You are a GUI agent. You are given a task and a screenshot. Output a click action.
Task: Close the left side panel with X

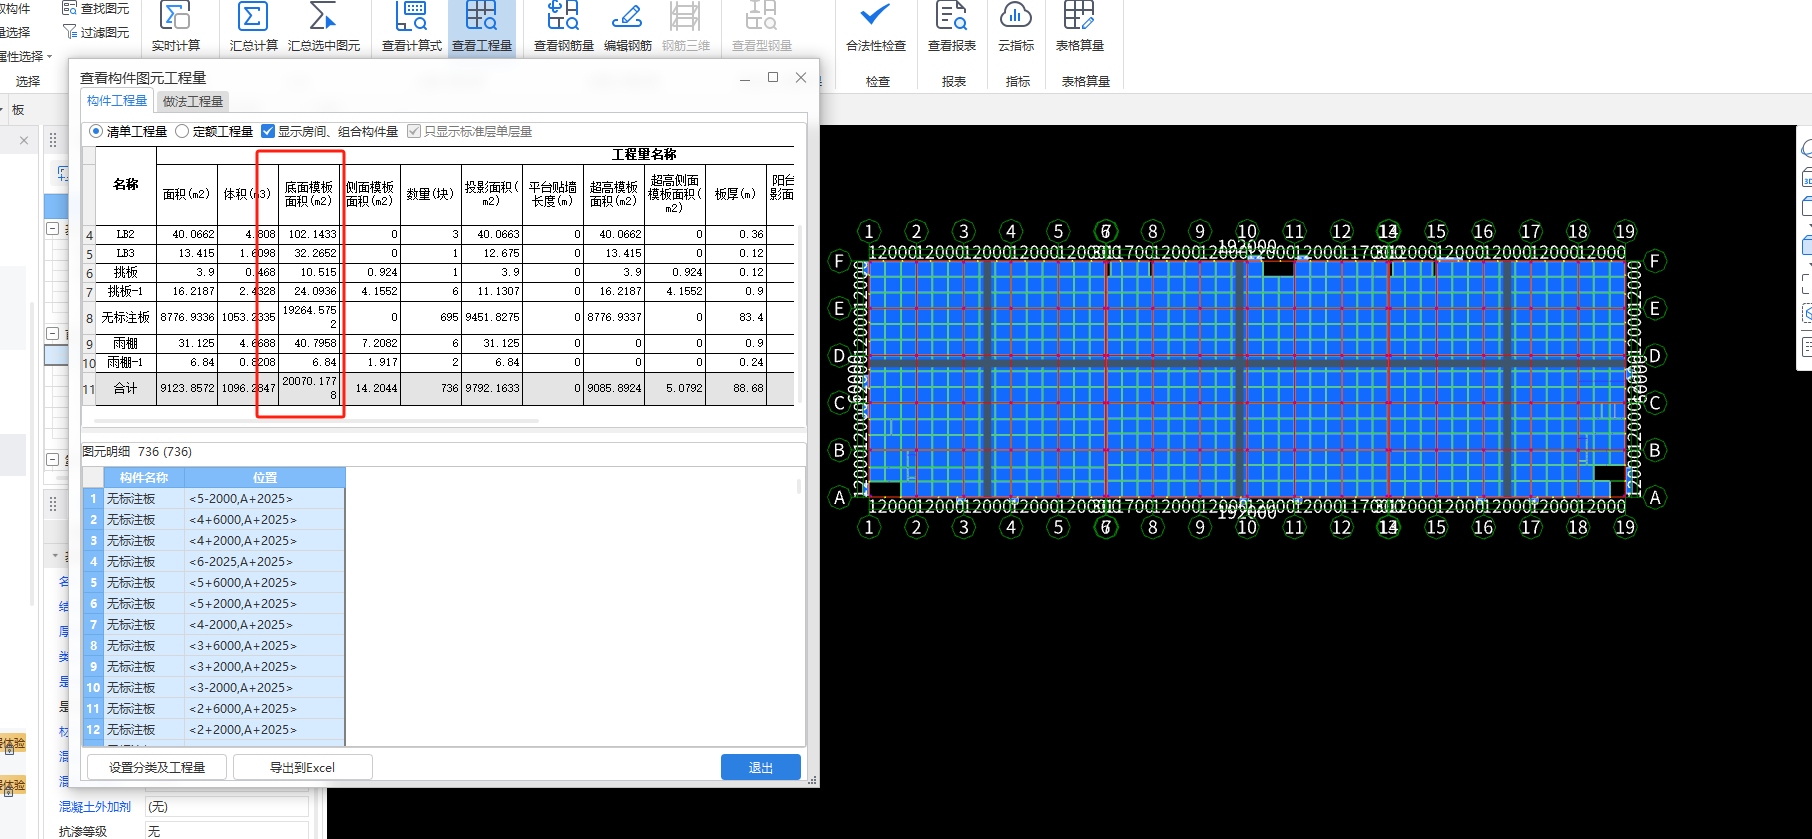[24, 141]
